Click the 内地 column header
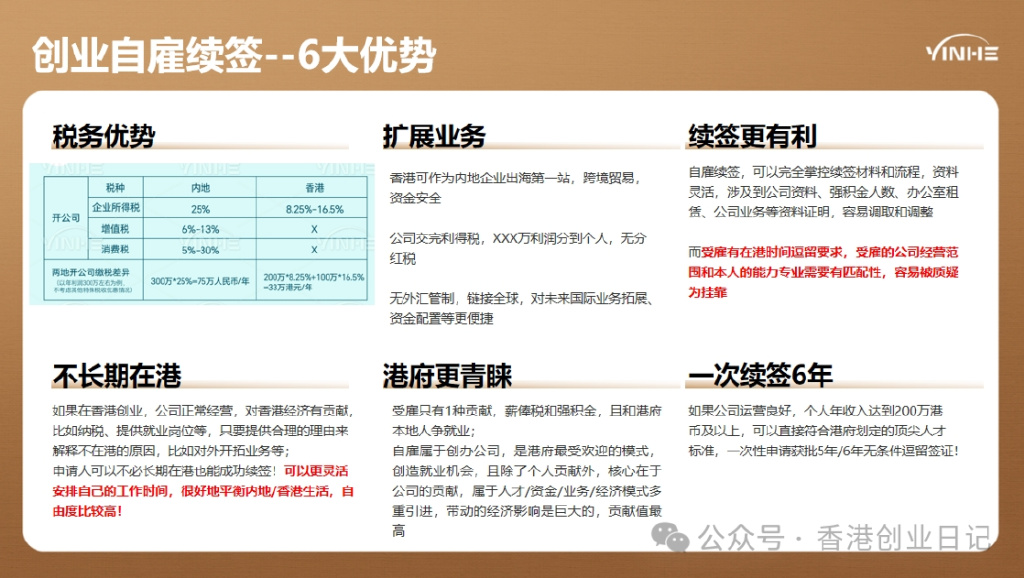 point(200,187)
